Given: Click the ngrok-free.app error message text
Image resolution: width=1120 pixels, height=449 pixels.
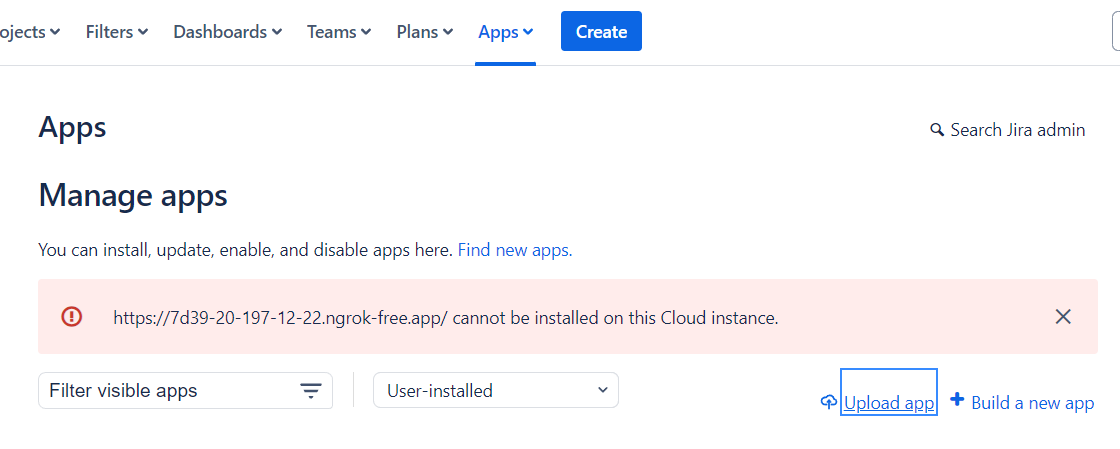Looking at the screenshot, I should pyautogui.click(x=446, y=318).
